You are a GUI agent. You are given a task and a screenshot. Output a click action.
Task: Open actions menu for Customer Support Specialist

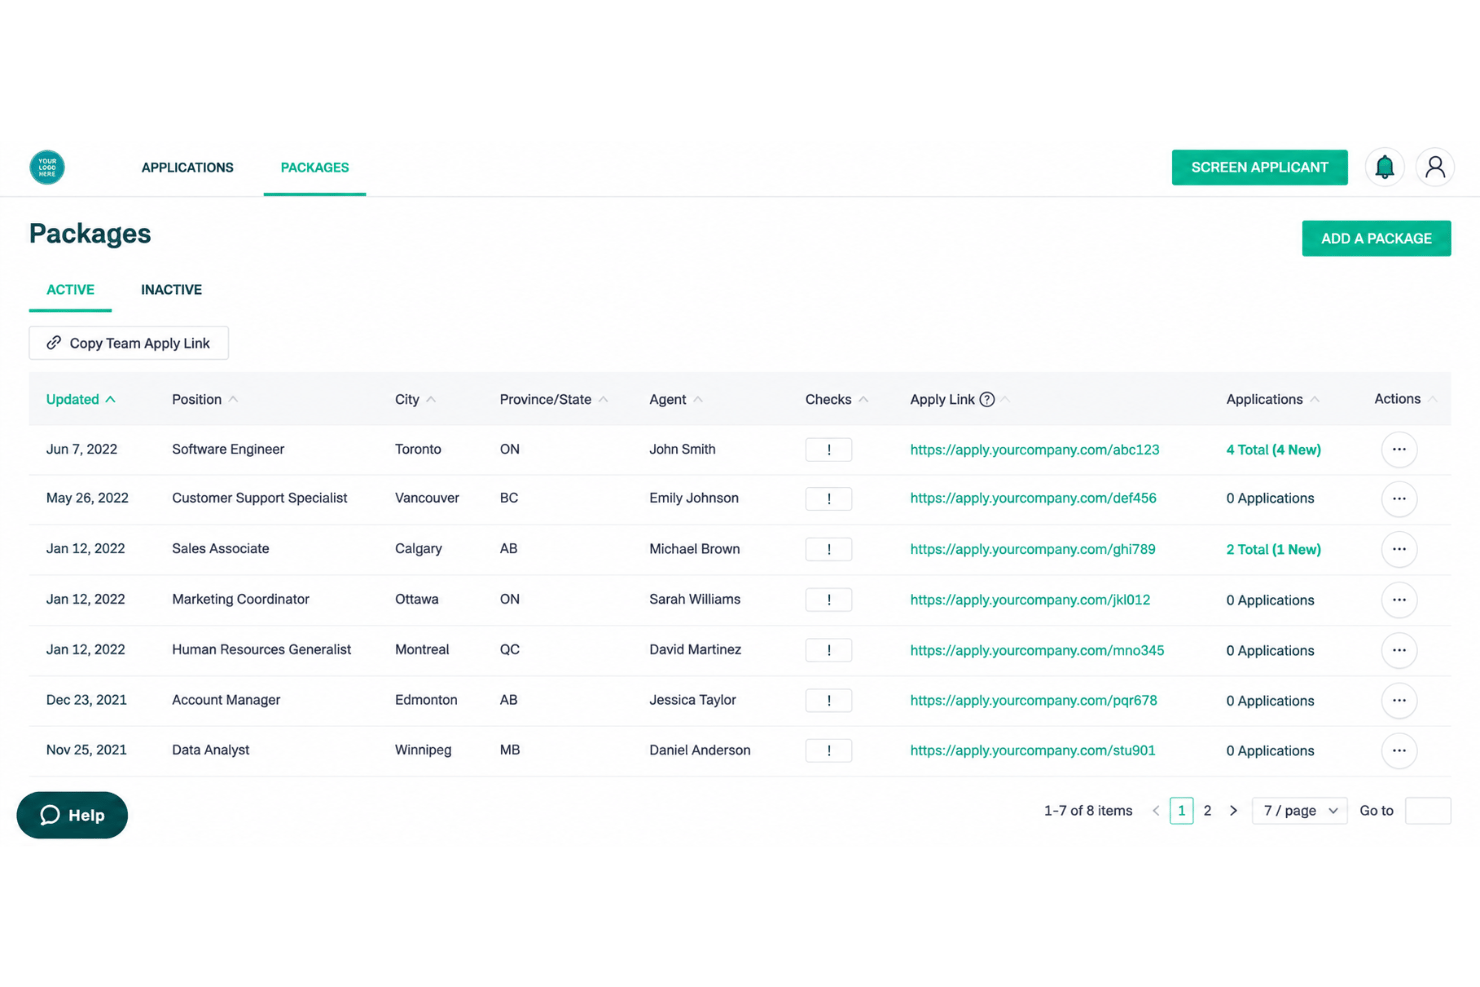[x=1399, y=499]
